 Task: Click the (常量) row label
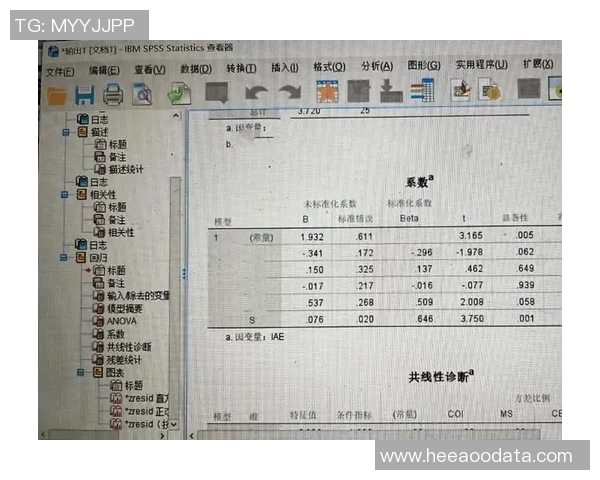(261, 238)
